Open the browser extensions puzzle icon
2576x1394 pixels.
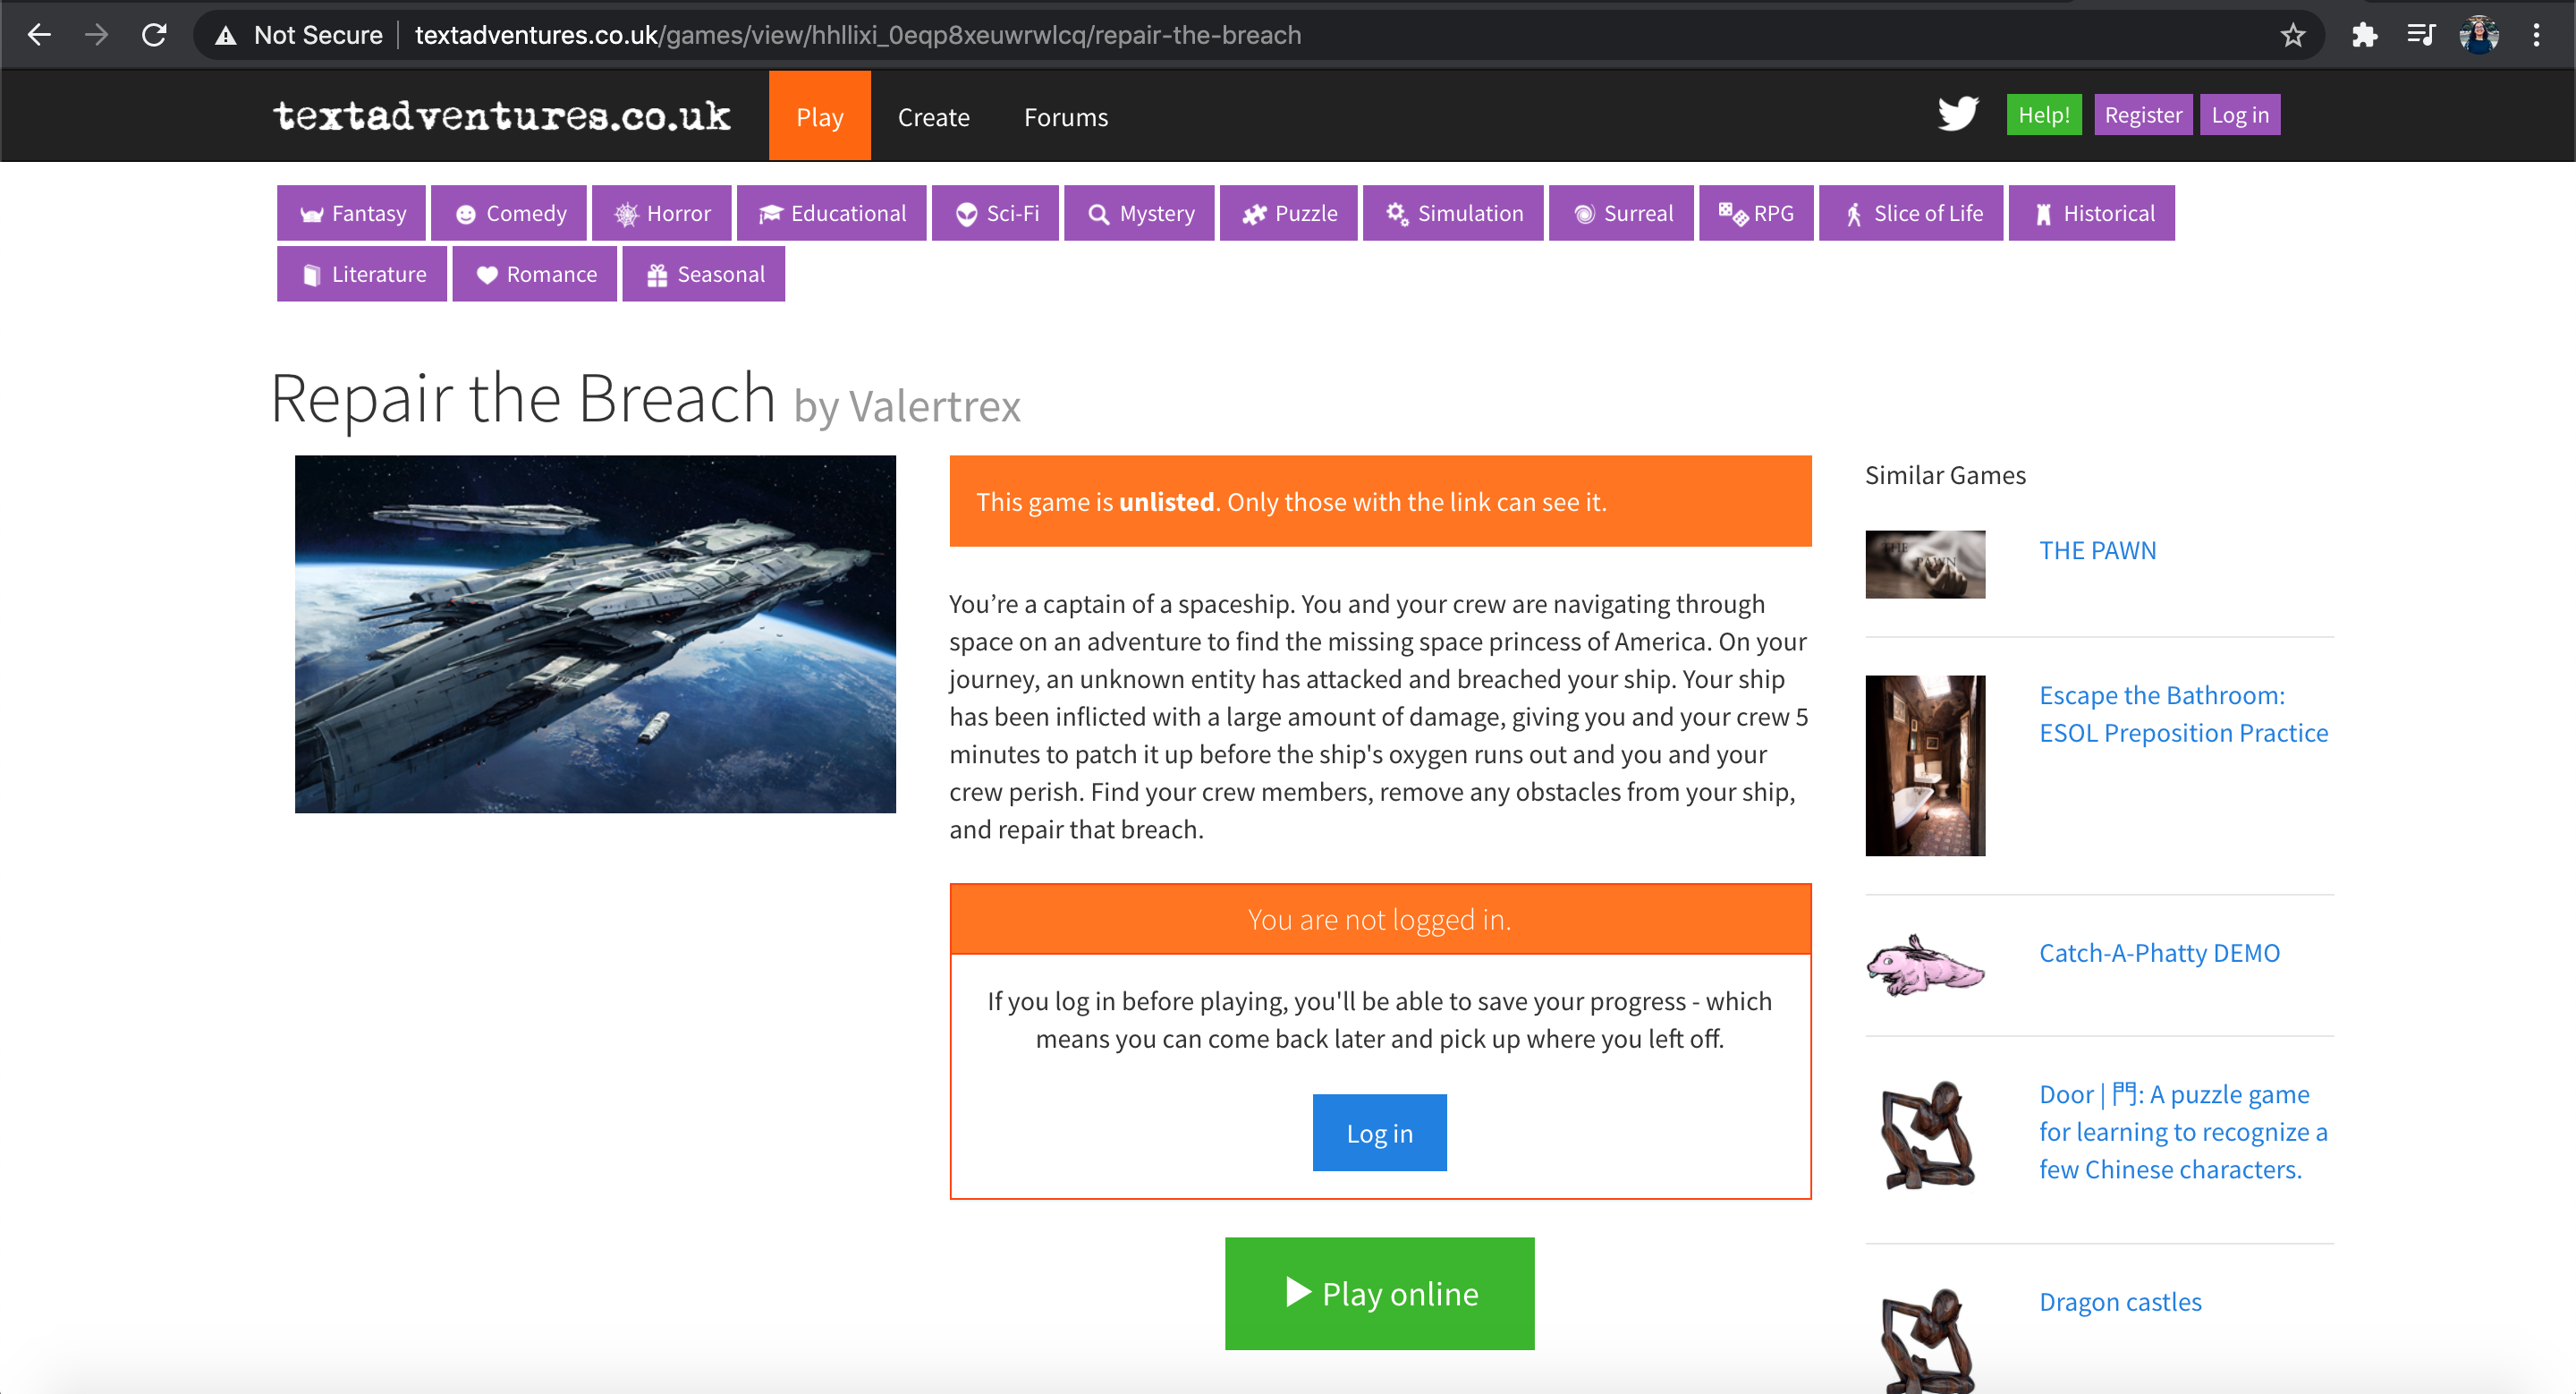click(x=2364, y=35)
